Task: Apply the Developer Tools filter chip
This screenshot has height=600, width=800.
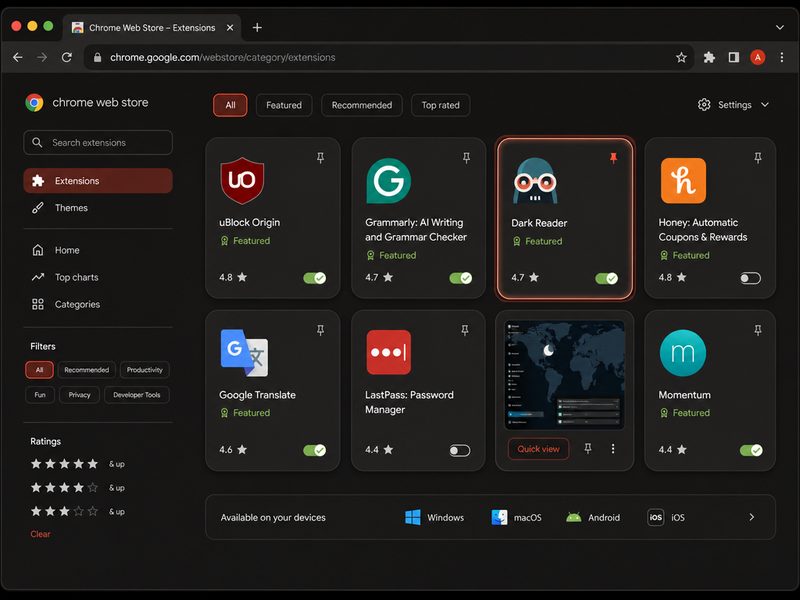Action: tap(137, 395)
